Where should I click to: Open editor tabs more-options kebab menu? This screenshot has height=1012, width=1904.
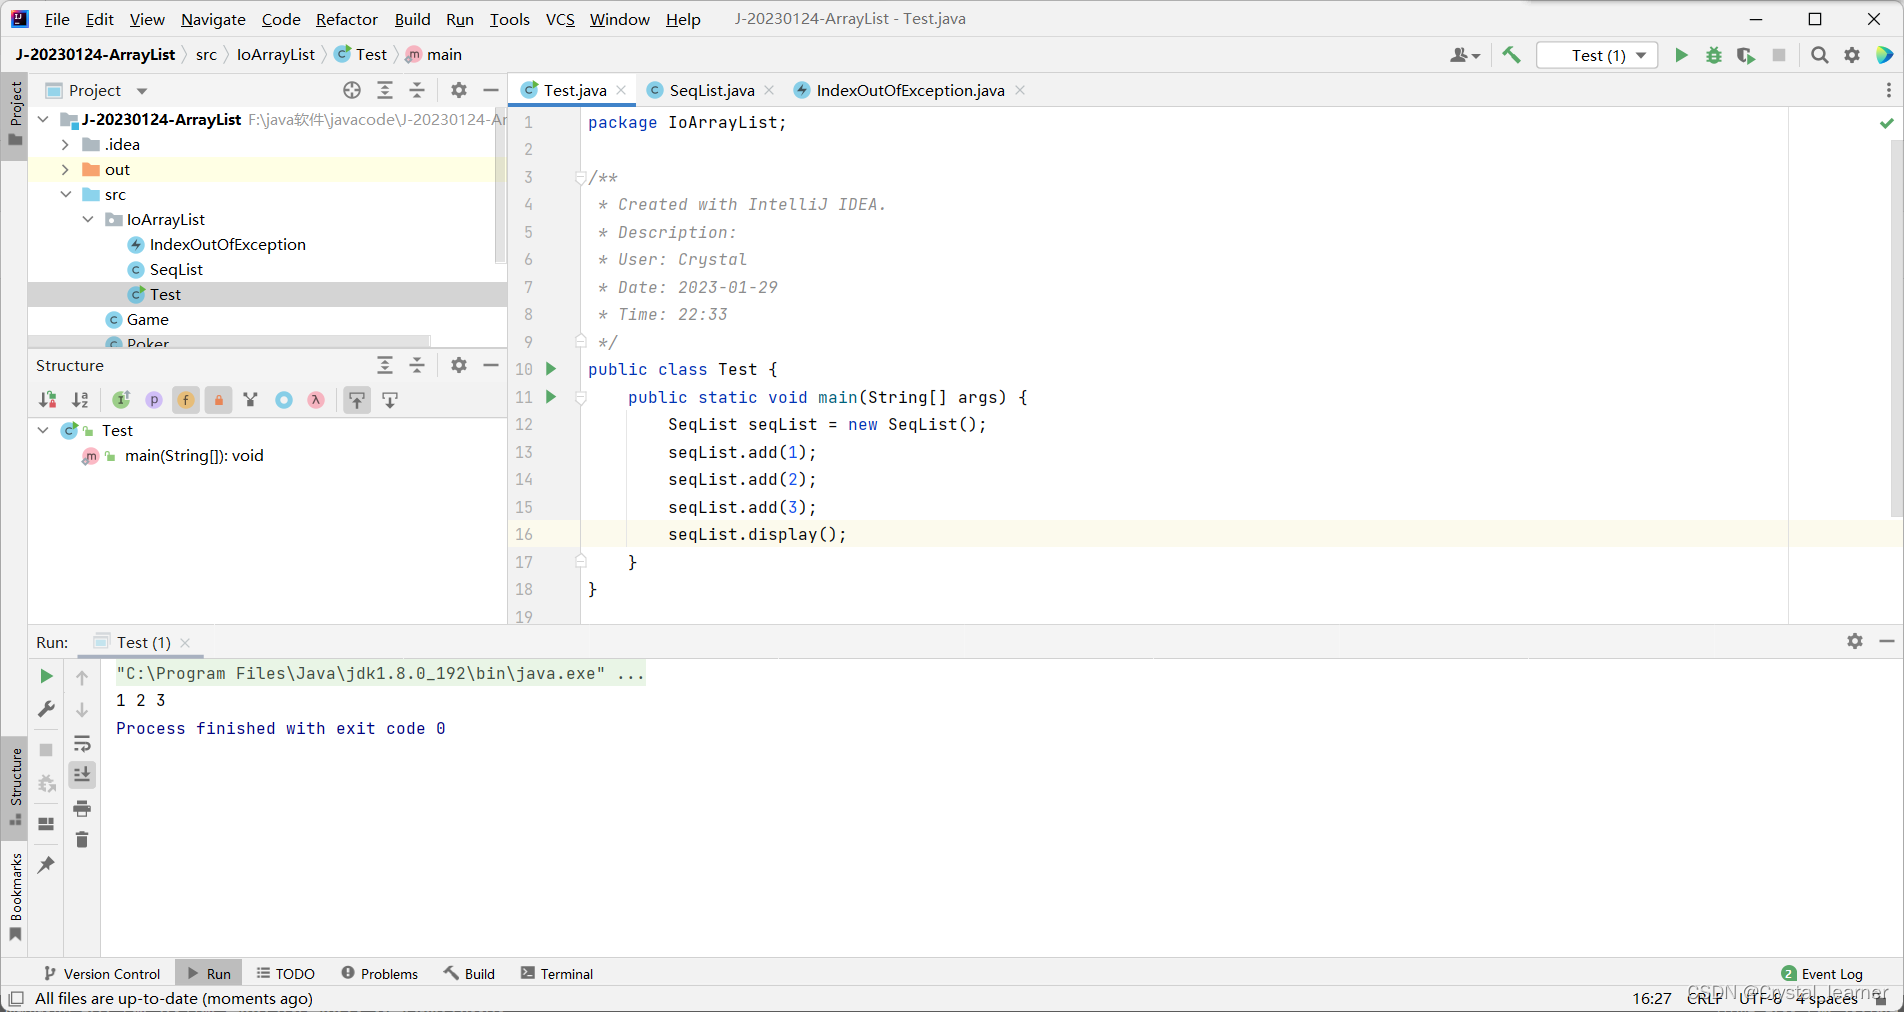[x=1888, y=90]
